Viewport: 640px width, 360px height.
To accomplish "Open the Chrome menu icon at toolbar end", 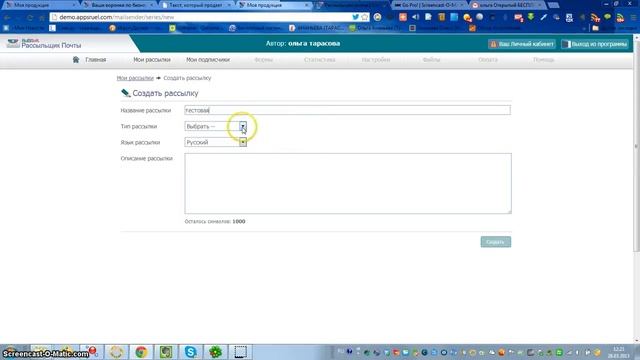I will click(x=633, y=18).
